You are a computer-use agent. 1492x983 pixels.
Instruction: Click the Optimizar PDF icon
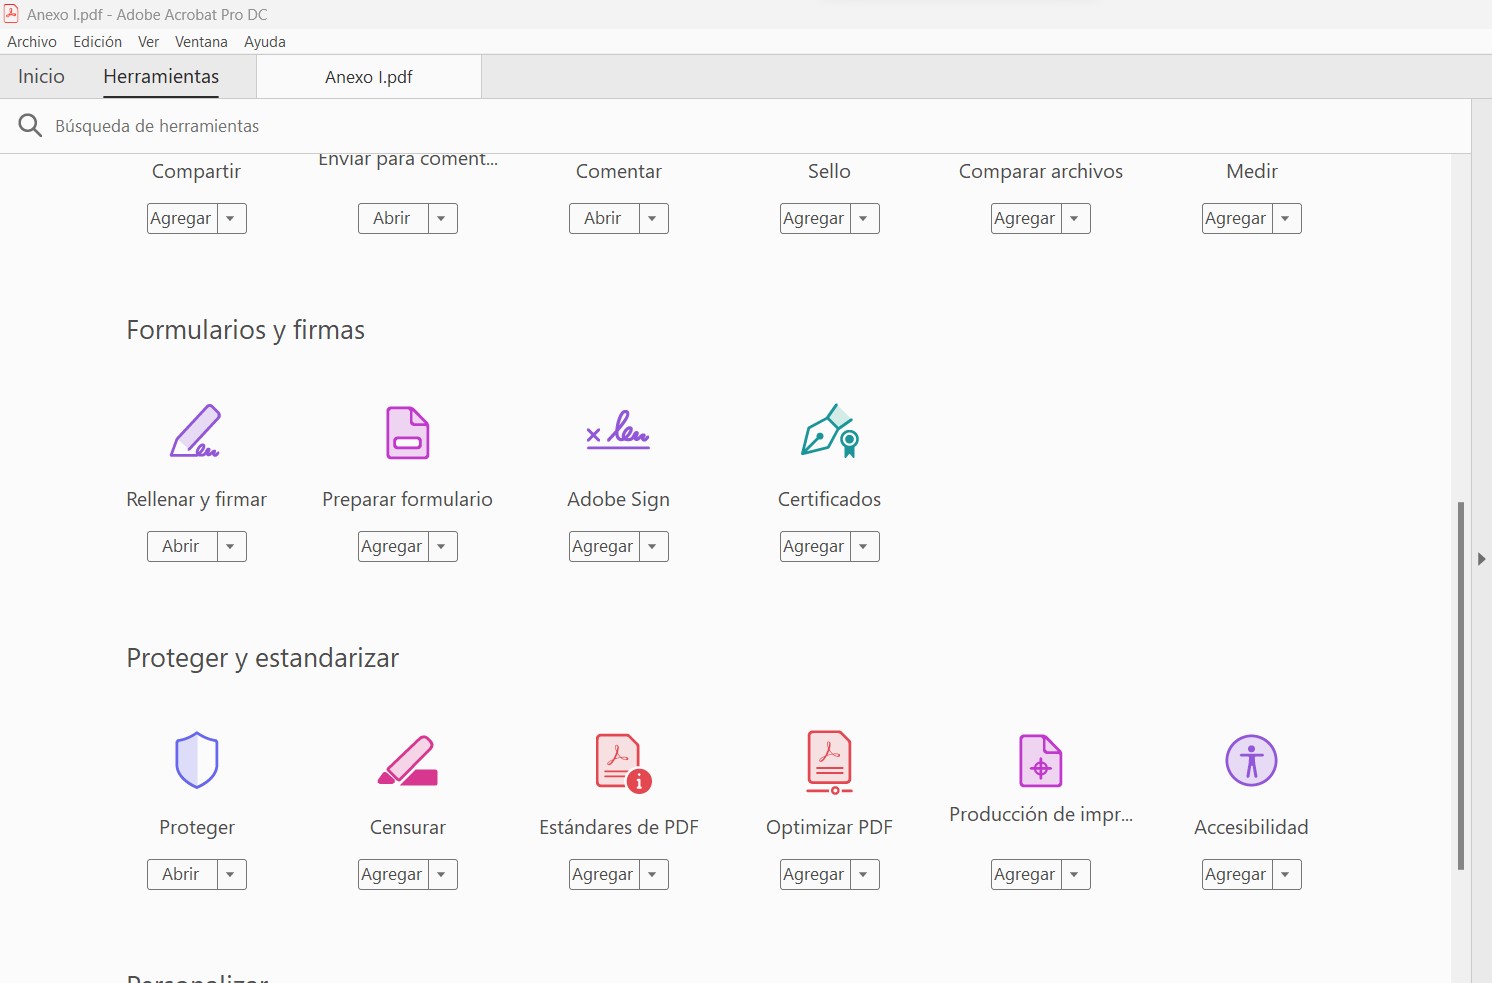829,761
